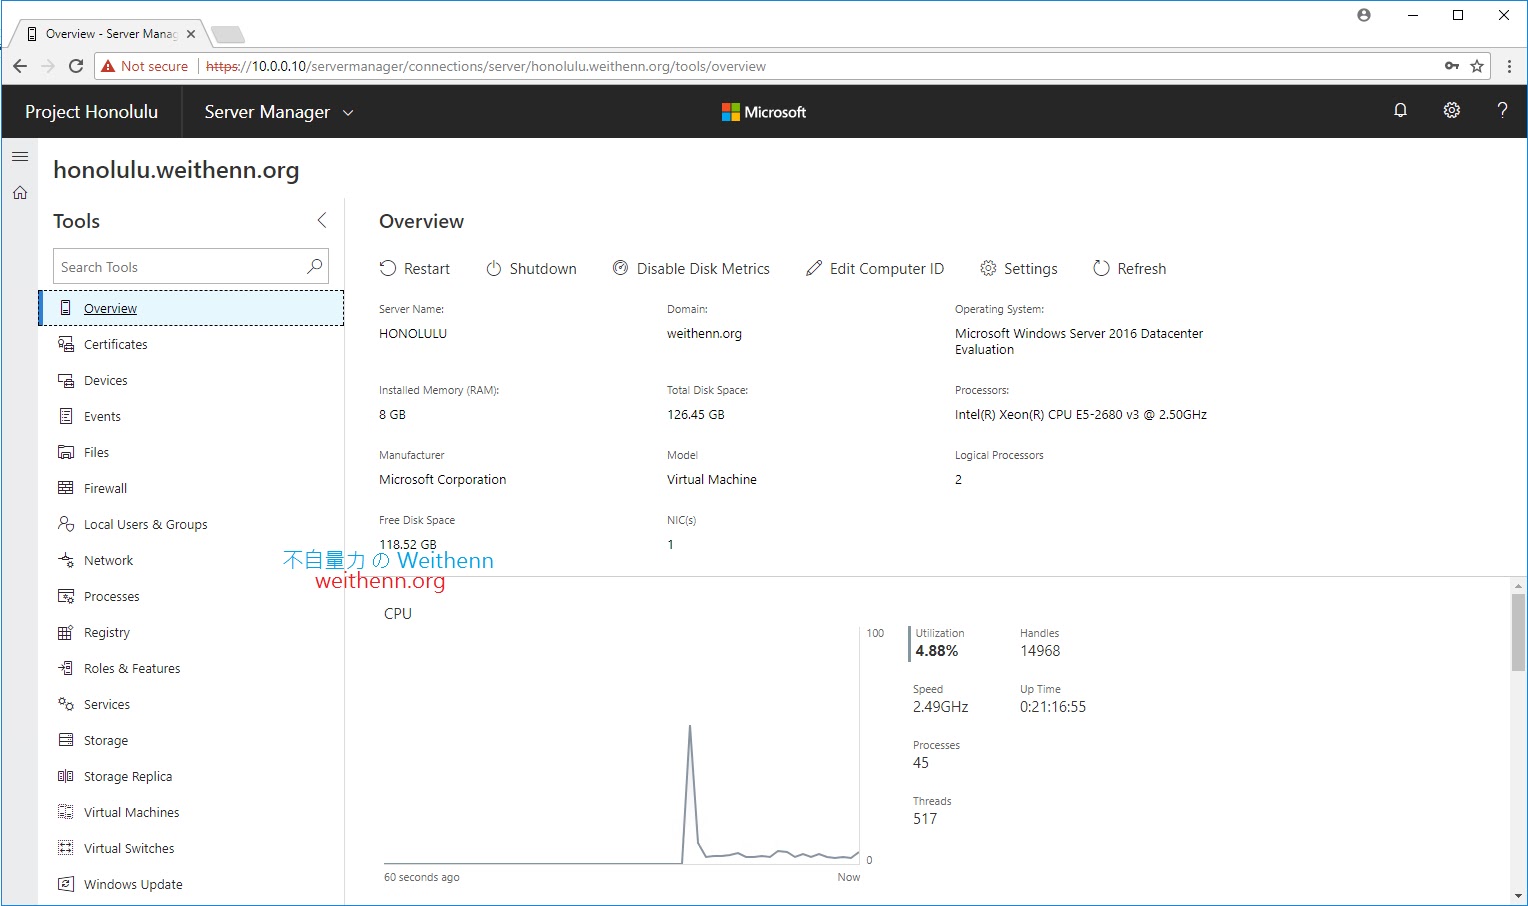This screenshot has height=906, width=1528.
Task: Shut down the server
Action: pos(531,268)
